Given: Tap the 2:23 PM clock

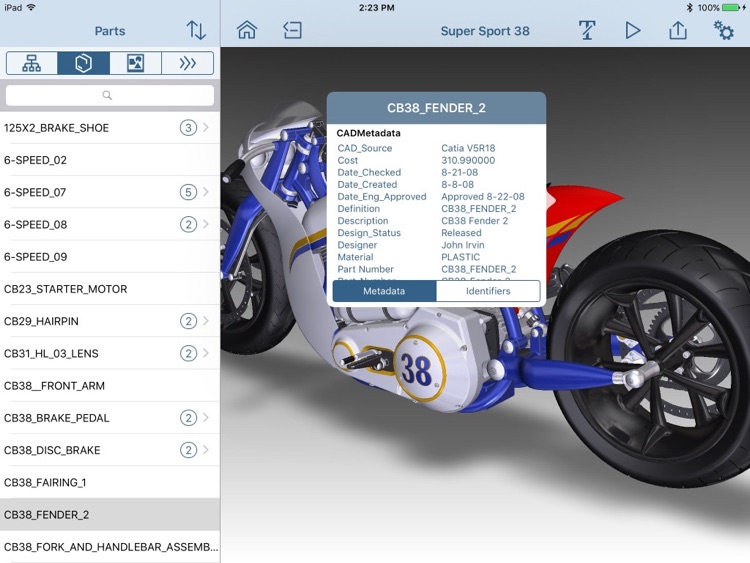Looking at the screenshot, I should point(376,7).
